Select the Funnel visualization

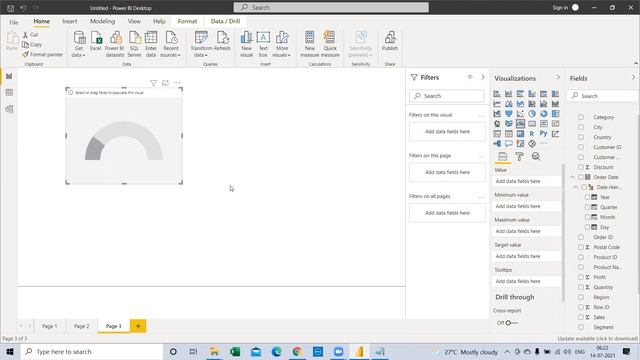509,114
